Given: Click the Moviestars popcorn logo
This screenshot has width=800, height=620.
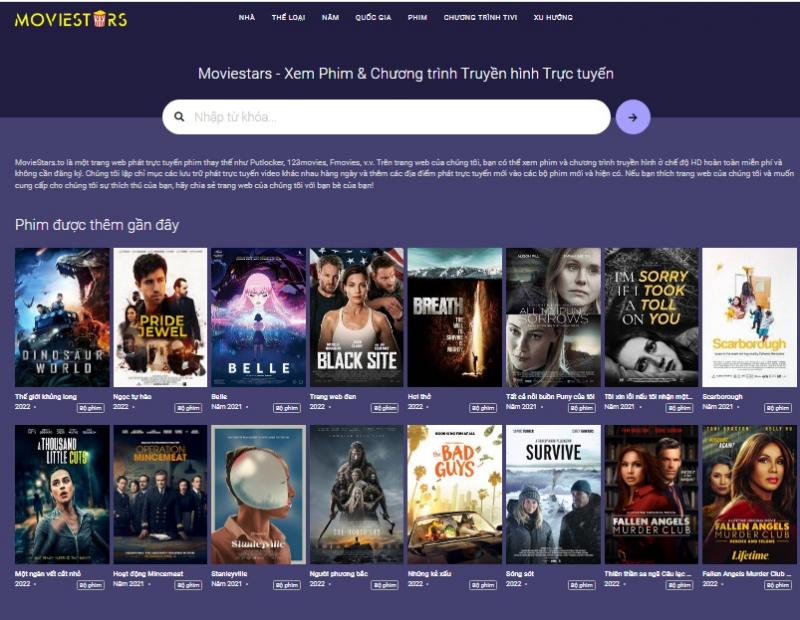Looking at the screenshot, I should coord(71,19).
